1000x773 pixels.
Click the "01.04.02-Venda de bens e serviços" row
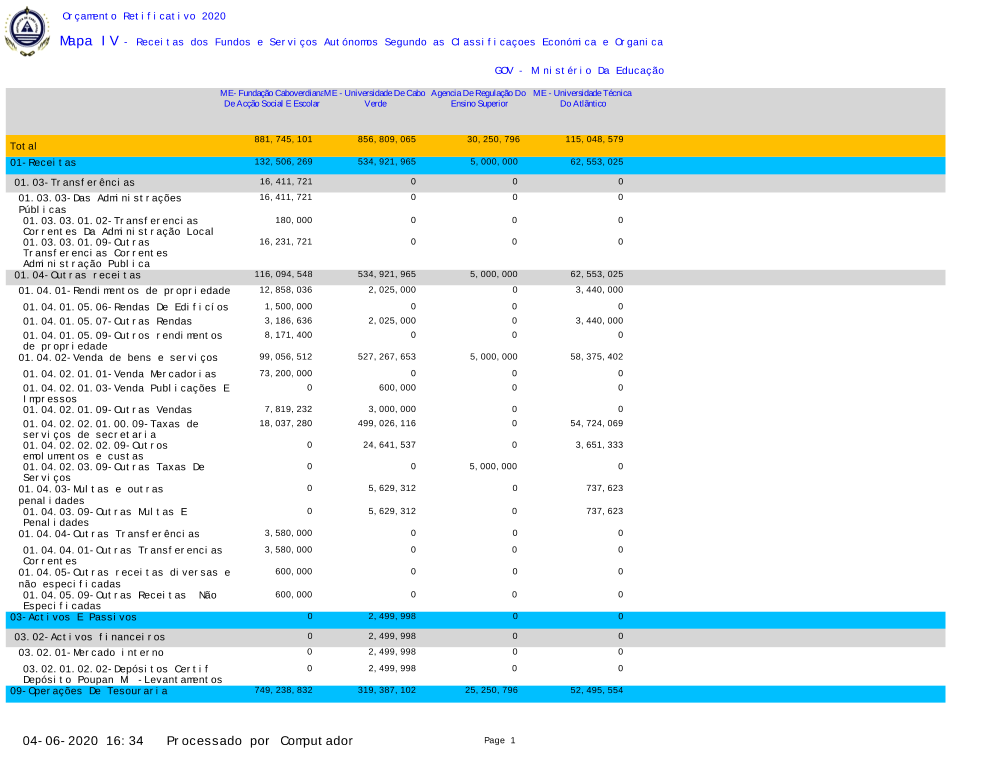coord(118,357)
